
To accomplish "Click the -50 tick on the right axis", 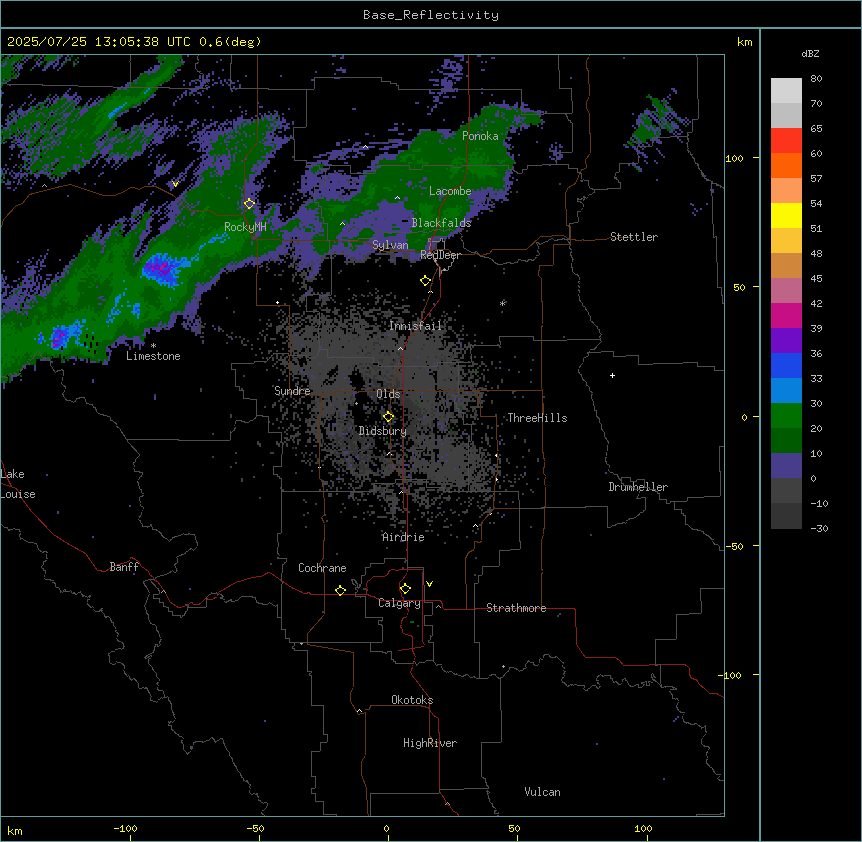I will tap(734, 546).
